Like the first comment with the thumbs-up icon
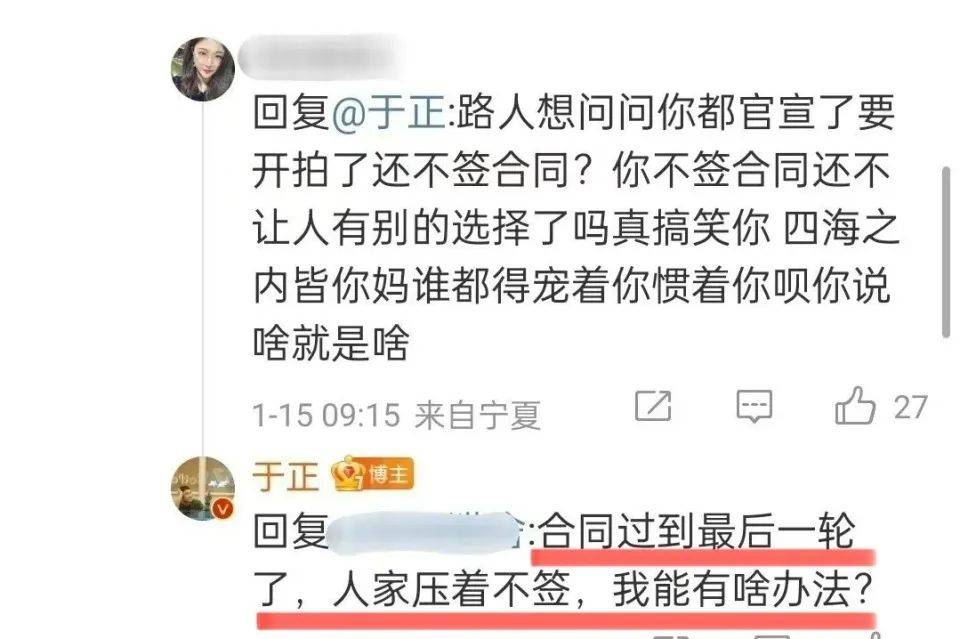This screenshot has width=960, height=639. [855, 405]
